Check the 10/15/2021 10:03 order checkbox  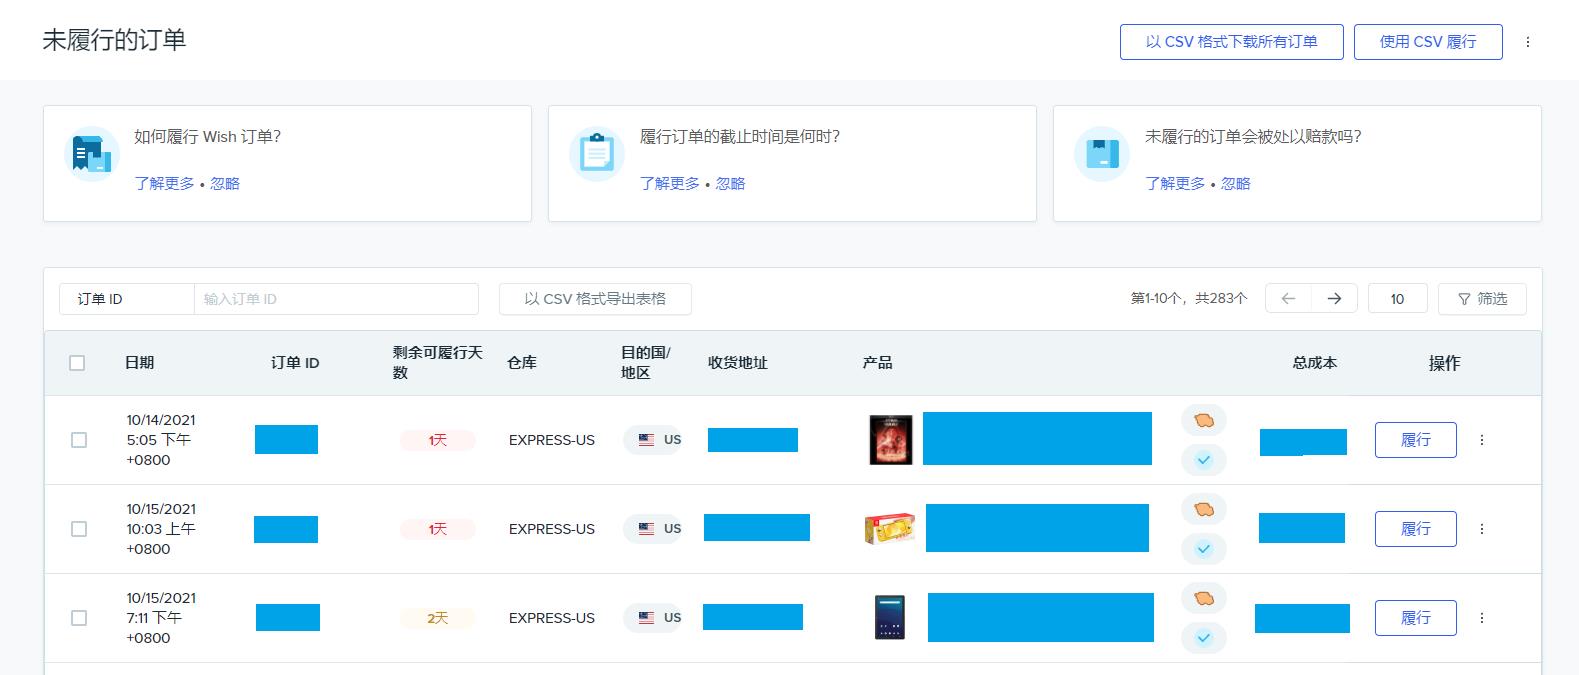[79, 529]
